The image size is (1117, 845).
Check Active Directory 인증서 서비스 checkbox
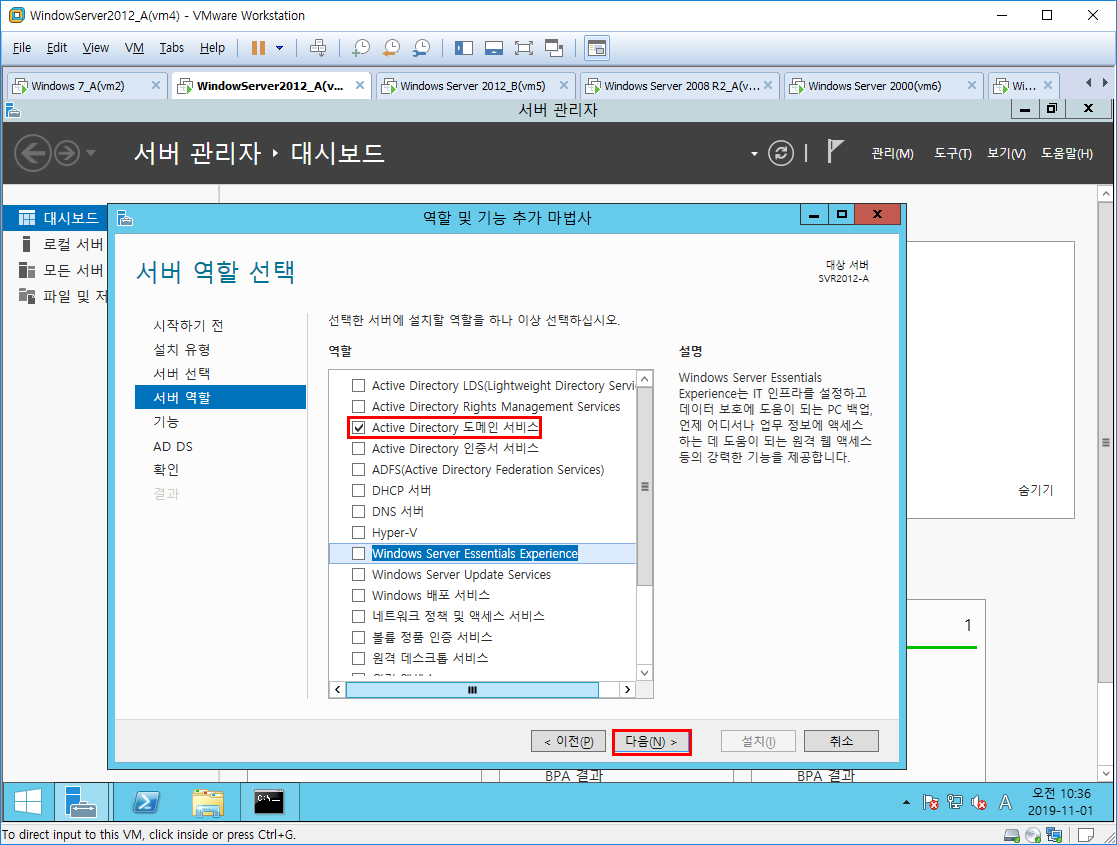(358, 449)
